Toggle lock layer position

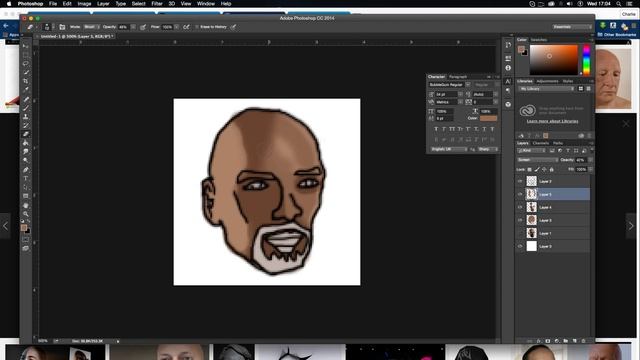544,169
